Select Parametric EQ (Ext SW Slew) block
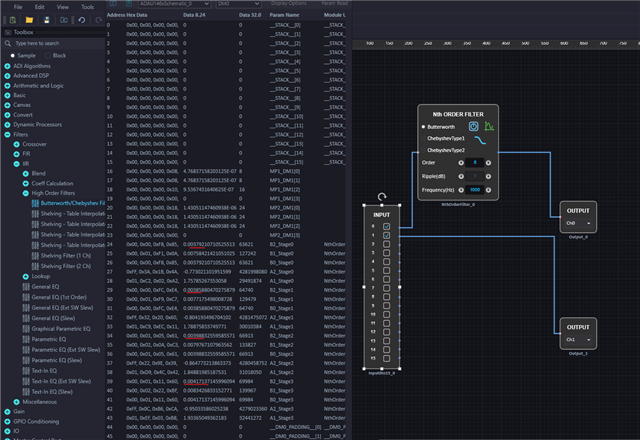This screenshot has height=440, width=640. point(61,350)
